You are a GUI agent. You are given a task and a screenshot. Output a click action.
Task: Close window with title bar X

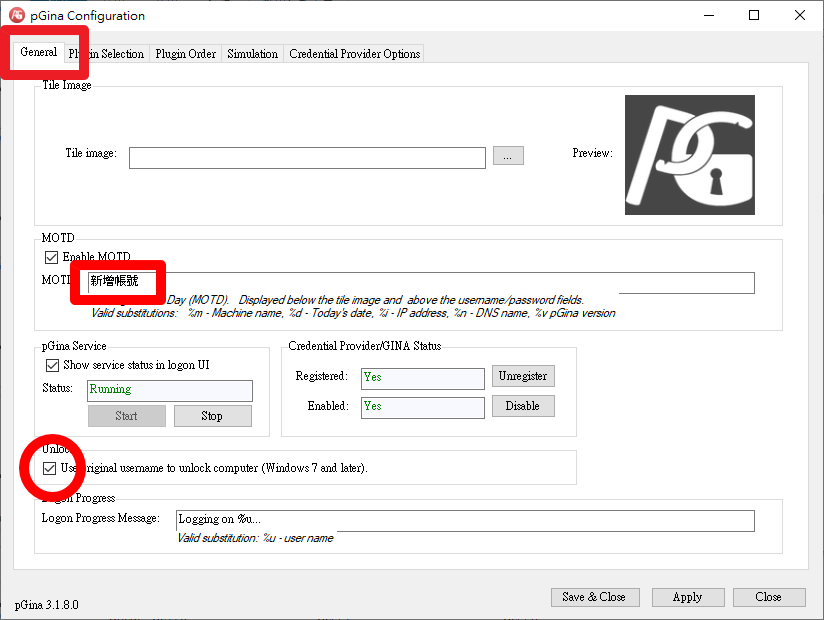tap(799, 15)
